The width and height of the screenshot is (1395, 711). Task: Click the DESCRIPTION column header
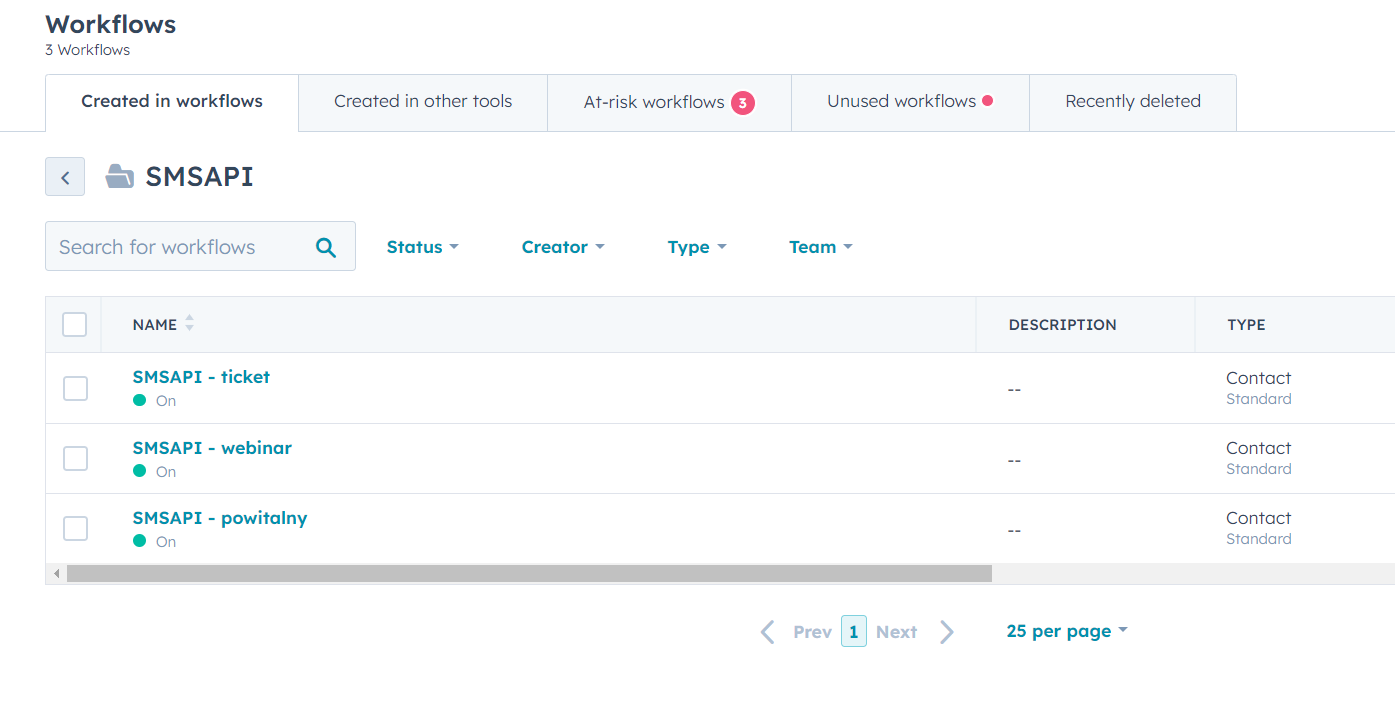click(1062, 325)
